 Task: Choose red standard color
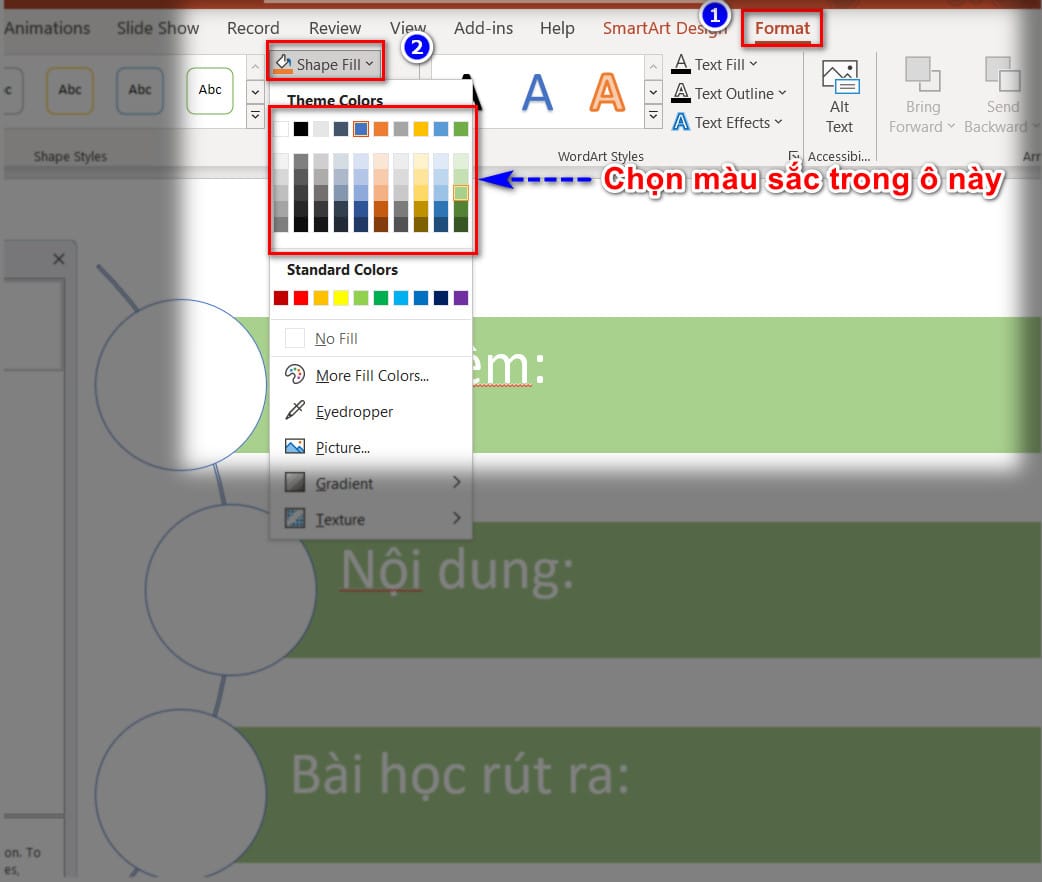301,298
